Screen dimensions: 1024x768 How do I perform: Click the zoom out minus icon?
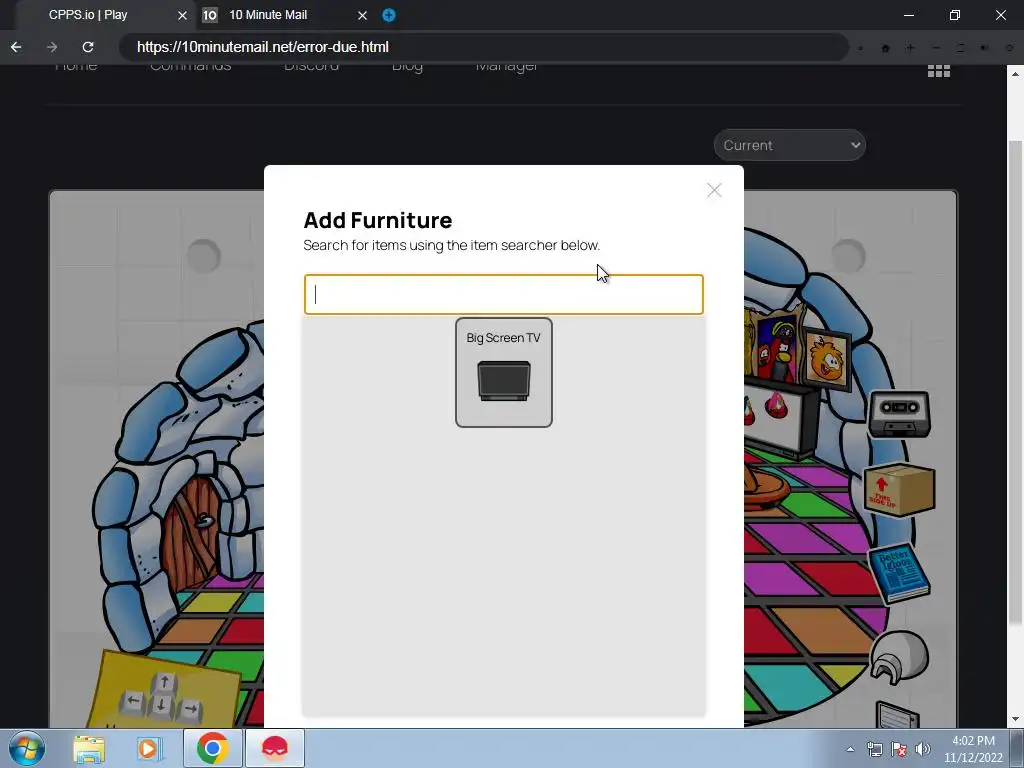point(936,48)
